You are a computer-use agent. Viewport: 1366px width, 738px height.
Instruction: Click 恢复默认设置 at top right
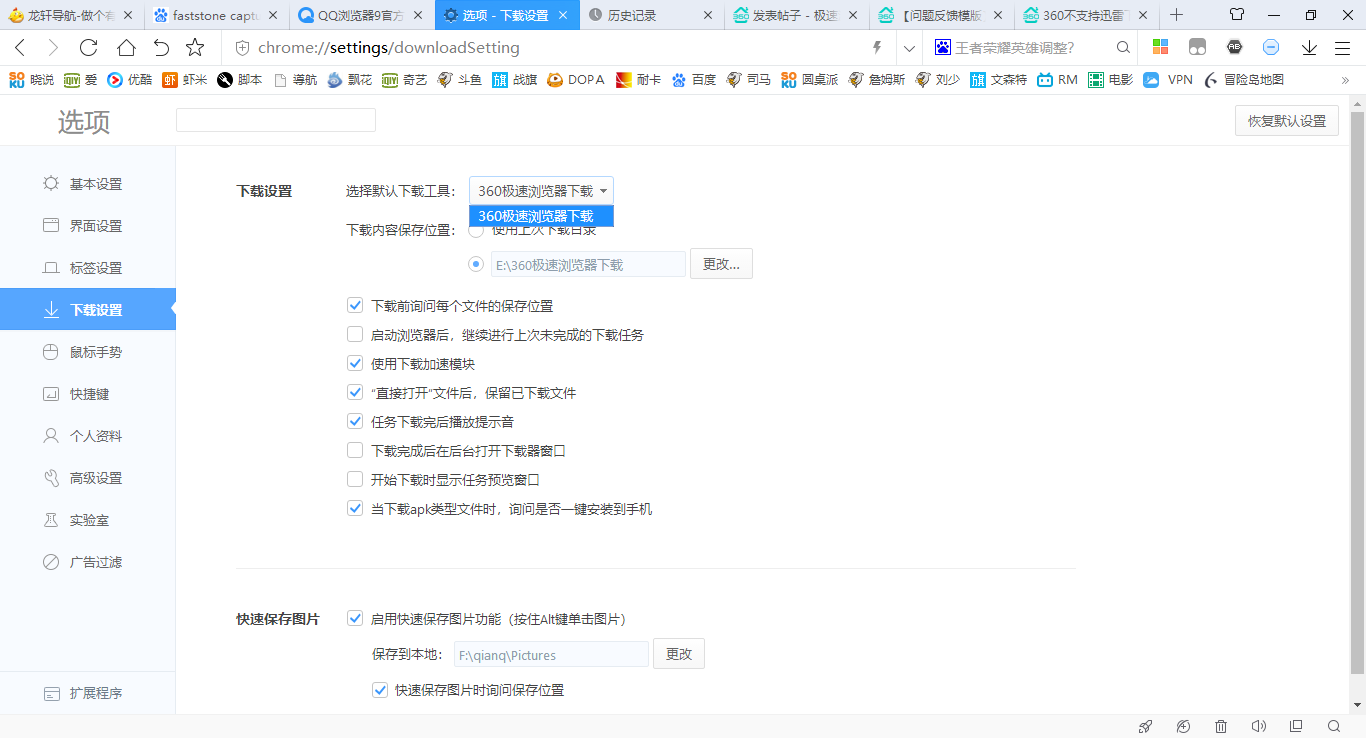click(x=1286, y=120)
